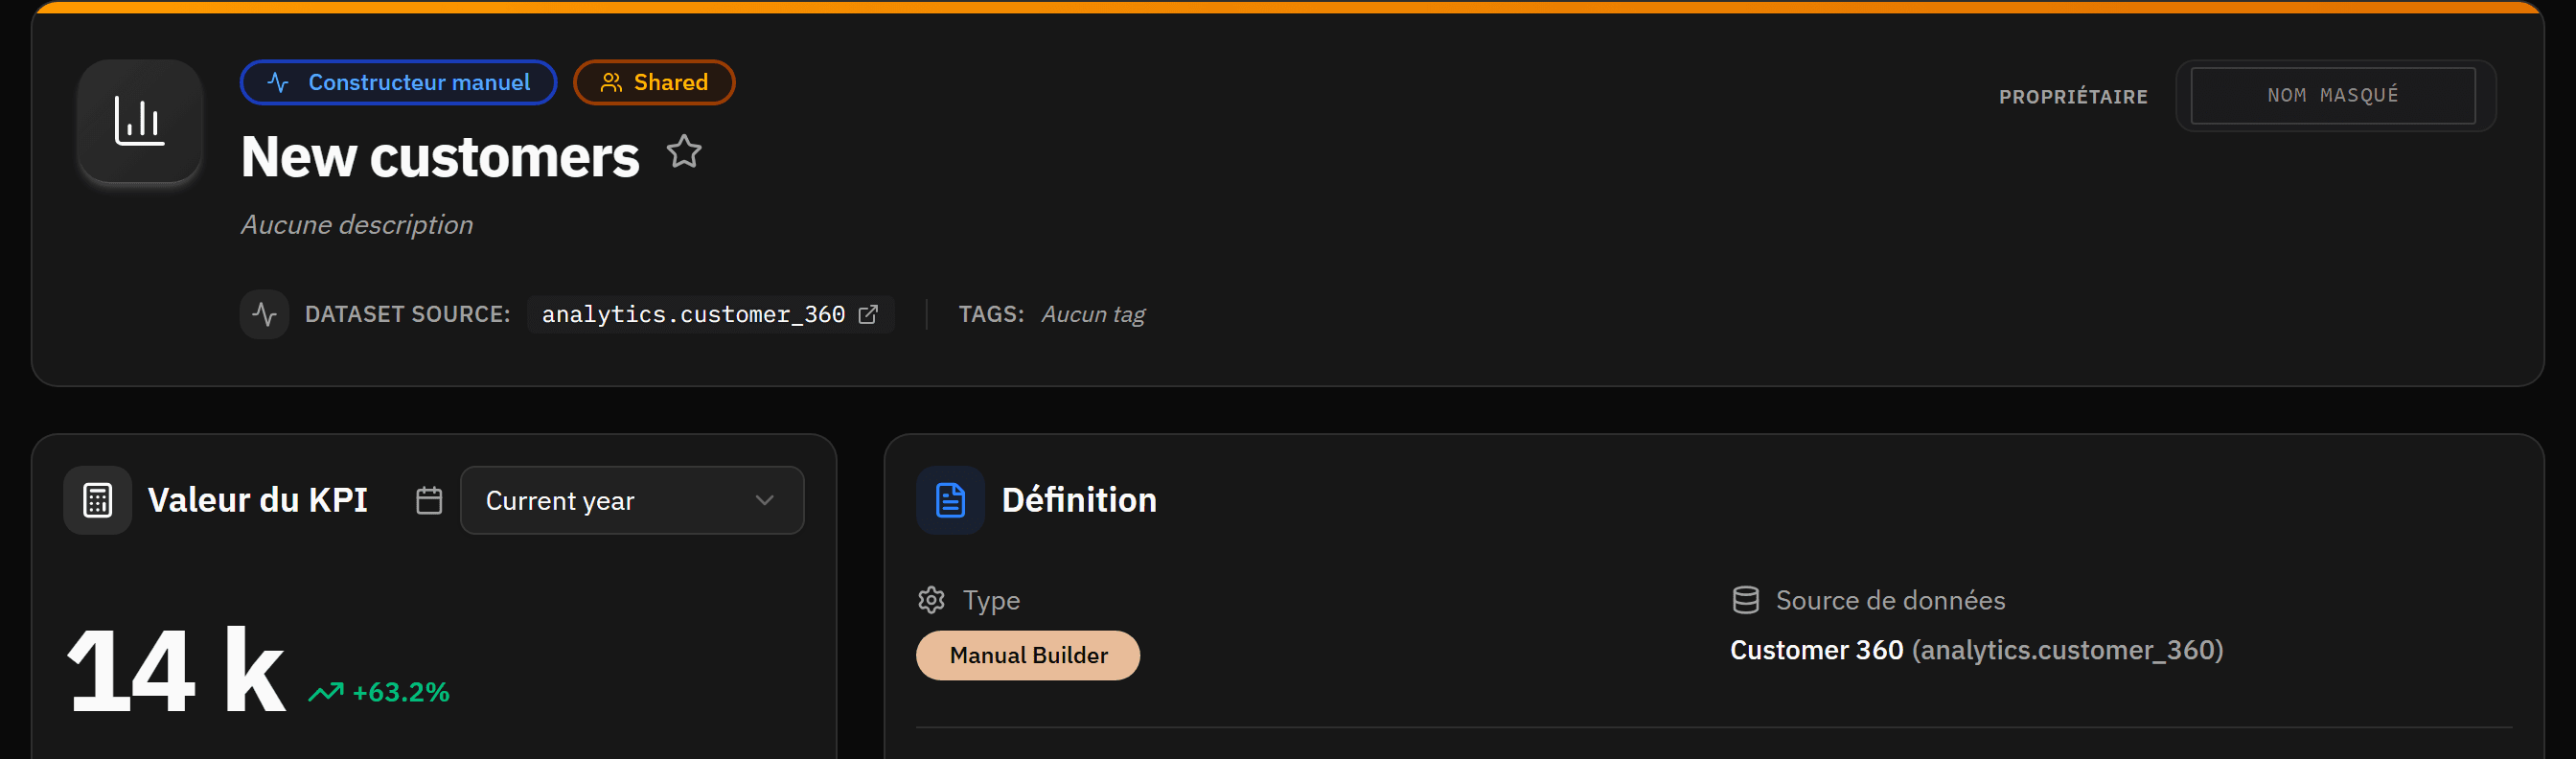Click the dataset source activity pulse icon

click(x=264, y=314)
